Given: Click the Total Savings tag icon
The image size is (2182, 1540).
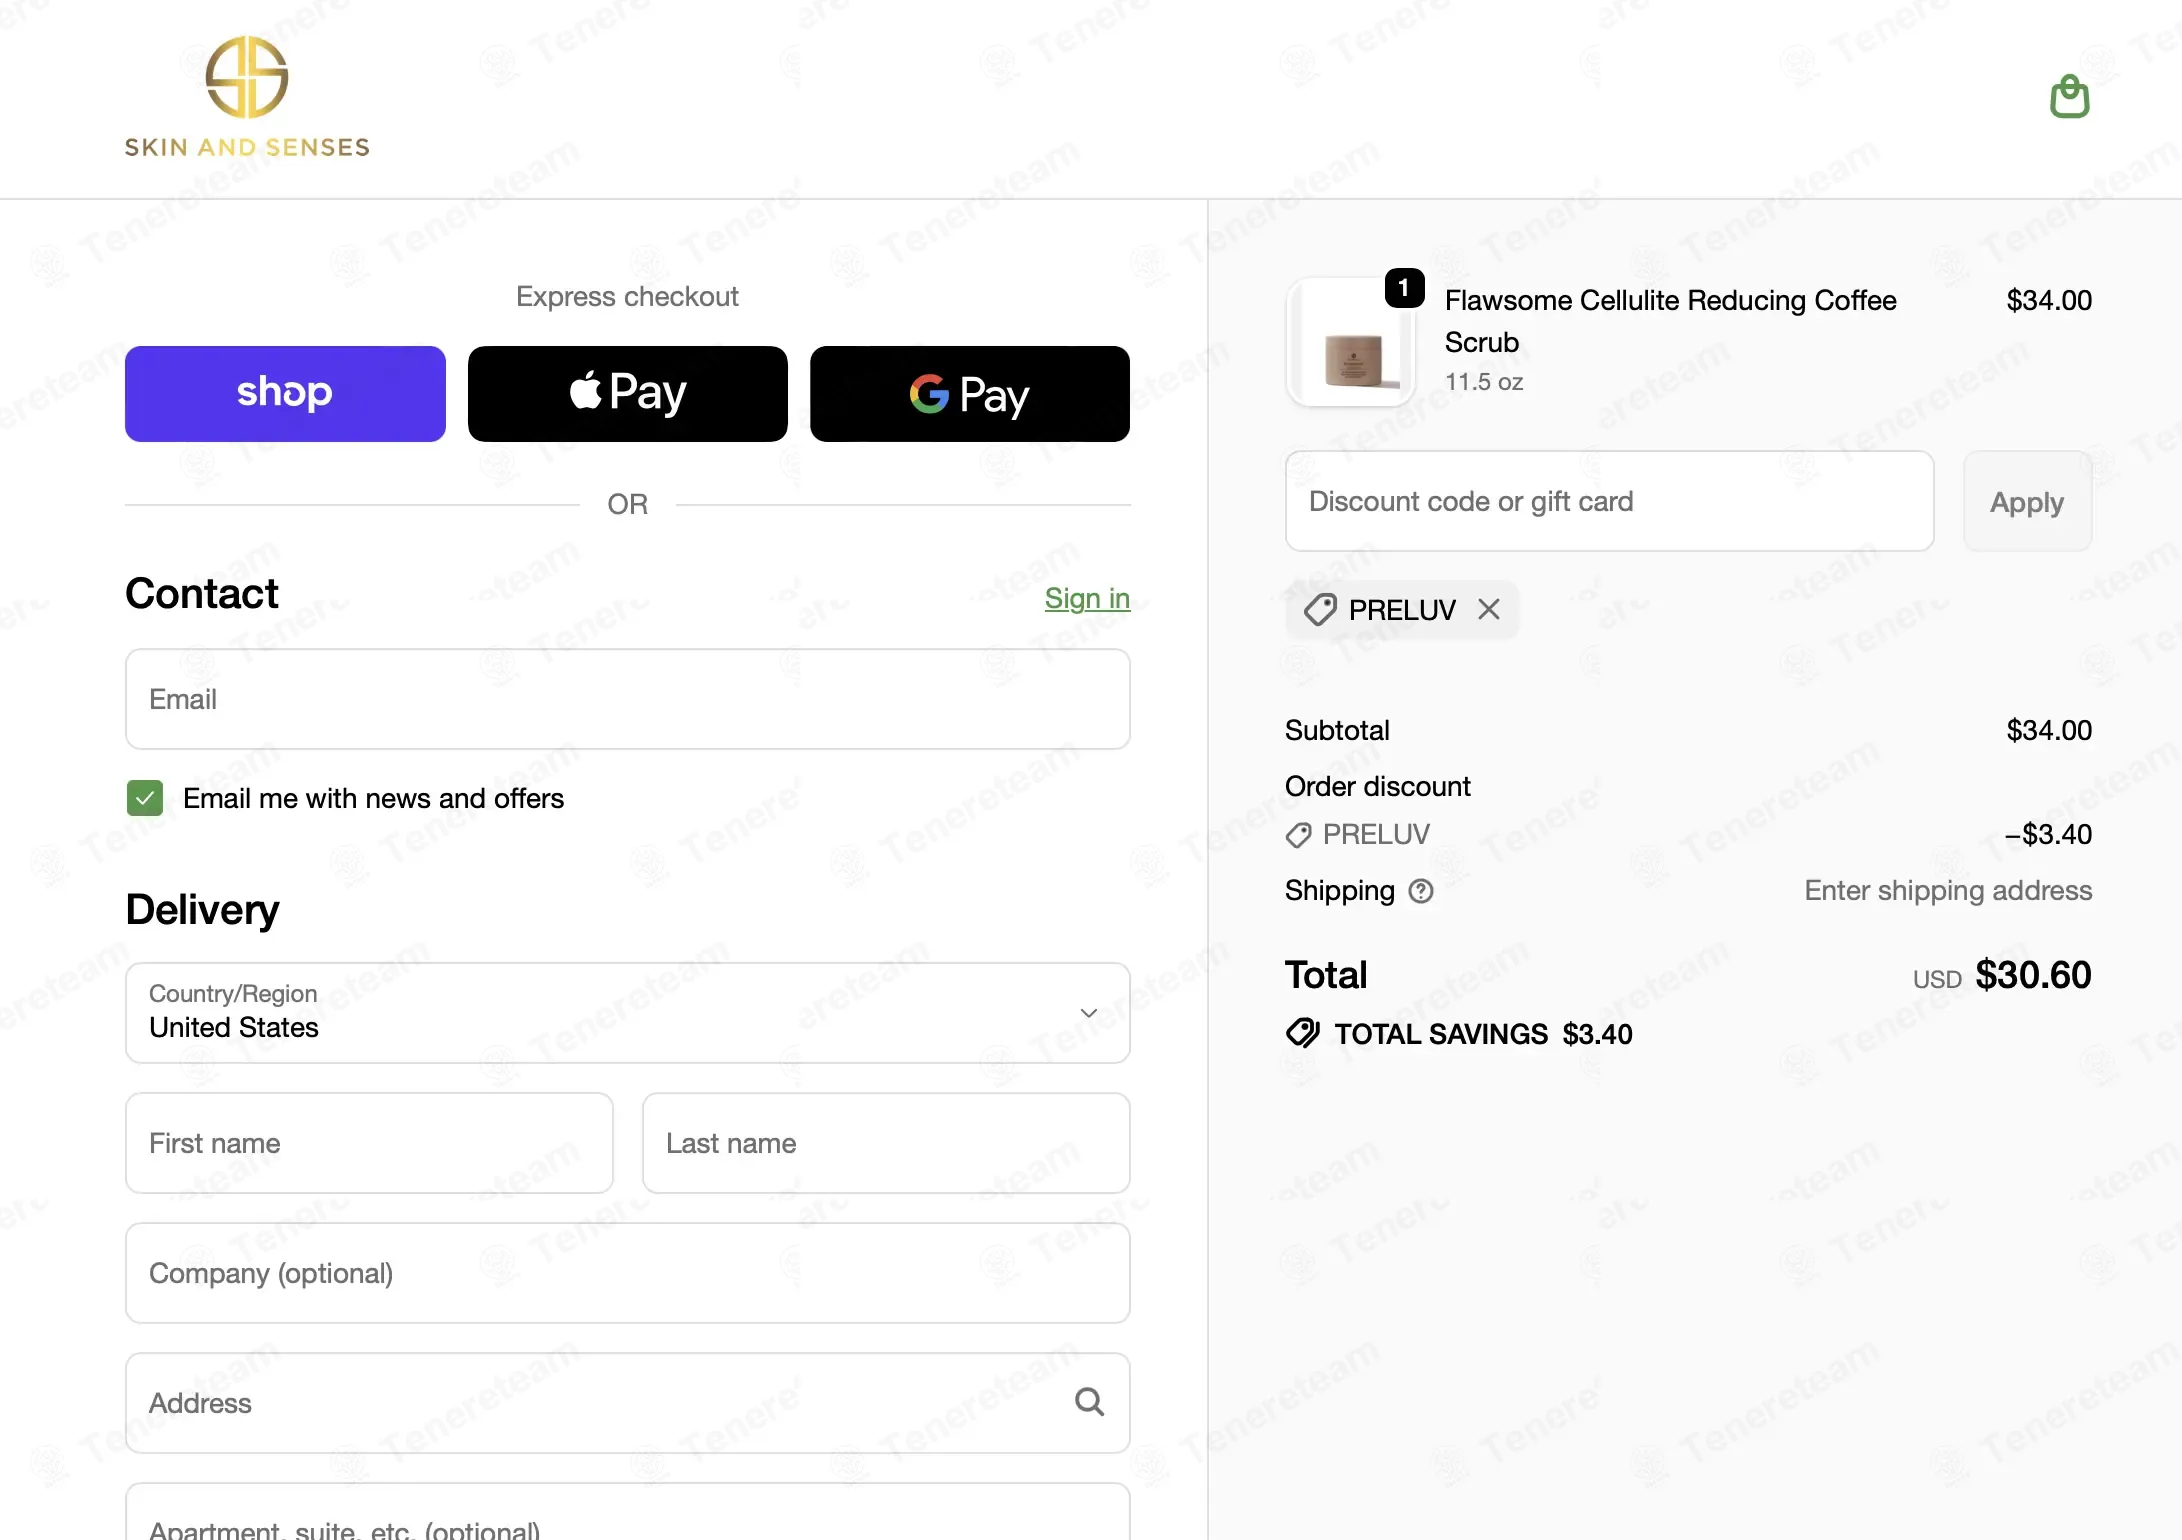Looking at the screenshot, I should pyautogui.click(x=1303, y=1033).
